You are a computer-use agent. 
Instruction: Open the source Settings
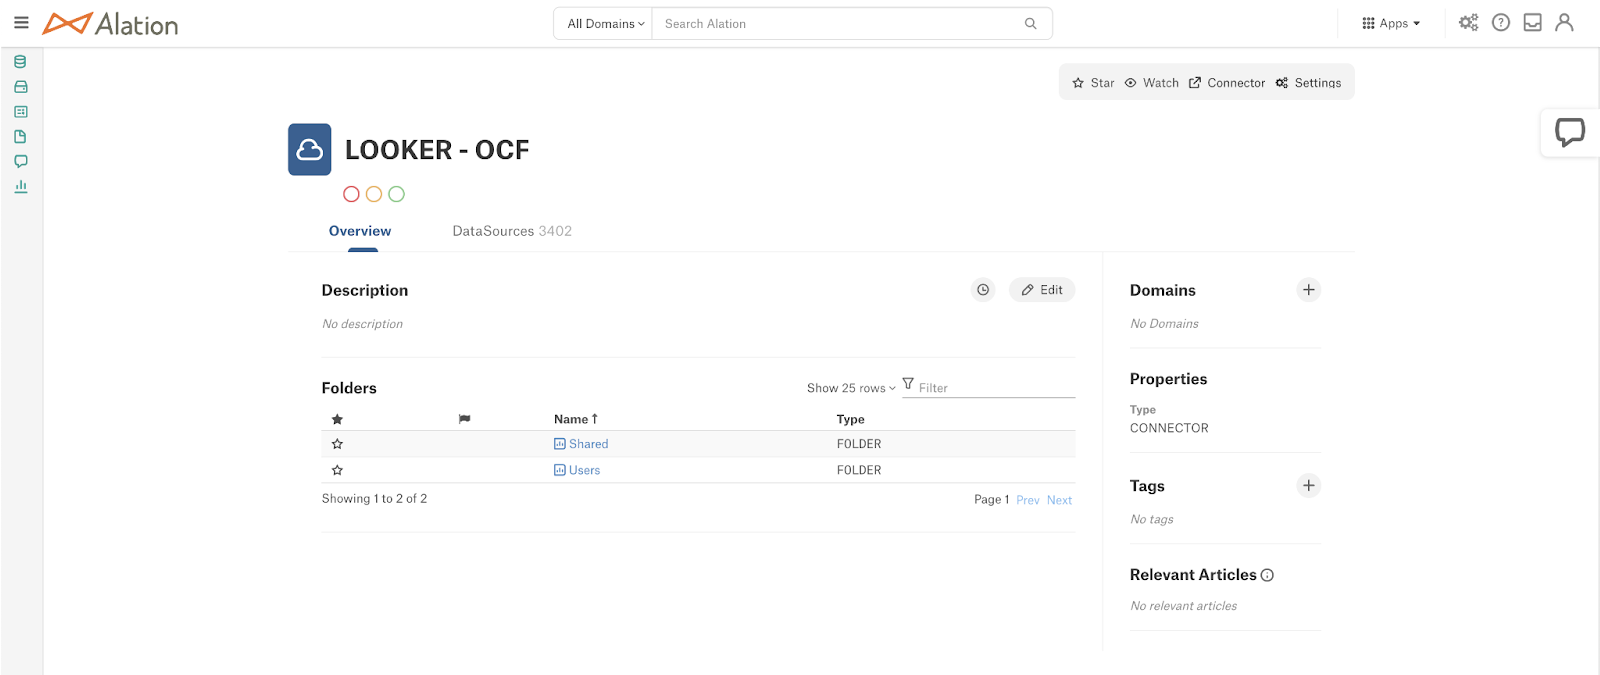click(x=1309, y=83)
